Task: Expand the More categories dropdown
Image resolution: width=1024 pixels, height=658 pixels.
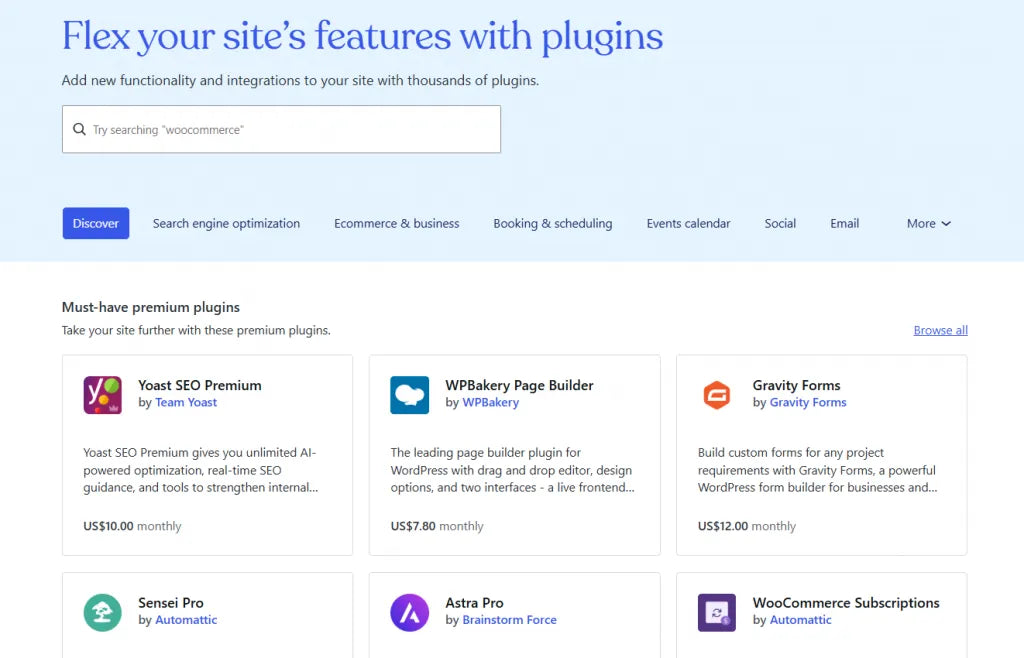Action: pos(928,223)
